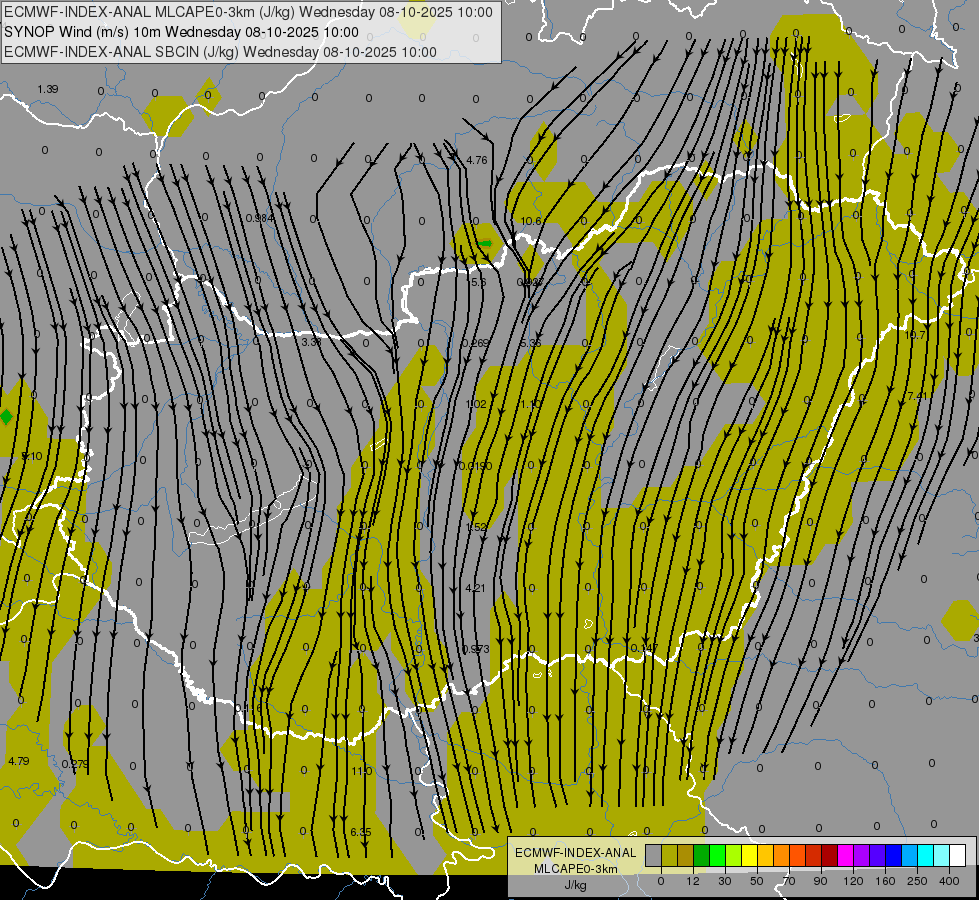Click the map value '3.38'

coord(311,342)
